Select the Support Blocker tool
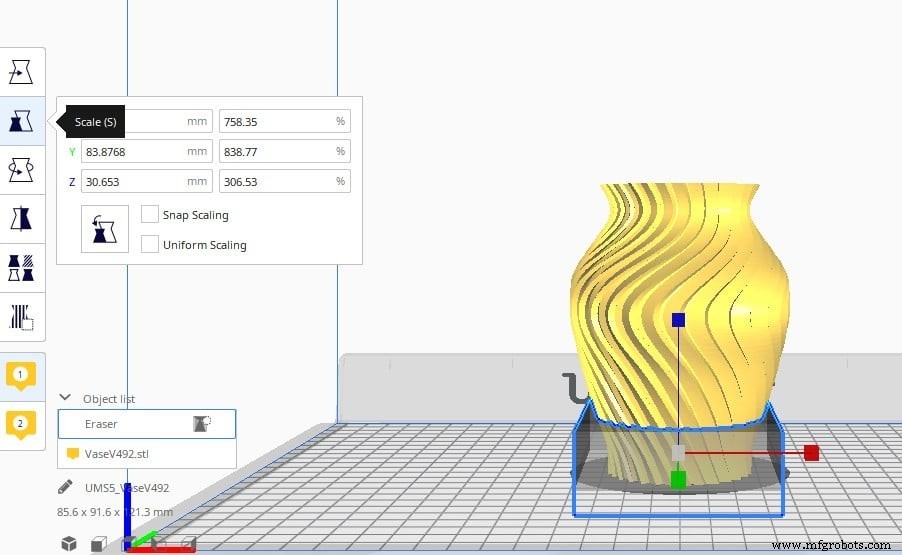This screenshot has height=555, width=902. pos(21,317)
